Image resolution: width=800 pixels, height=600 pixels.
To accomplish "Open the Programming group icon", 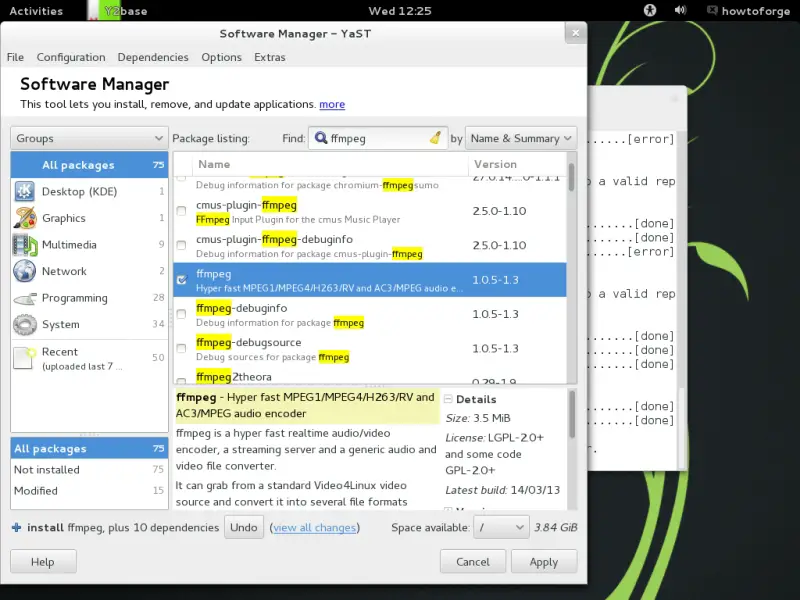I will pyautogui.click(x=24, y=298).
